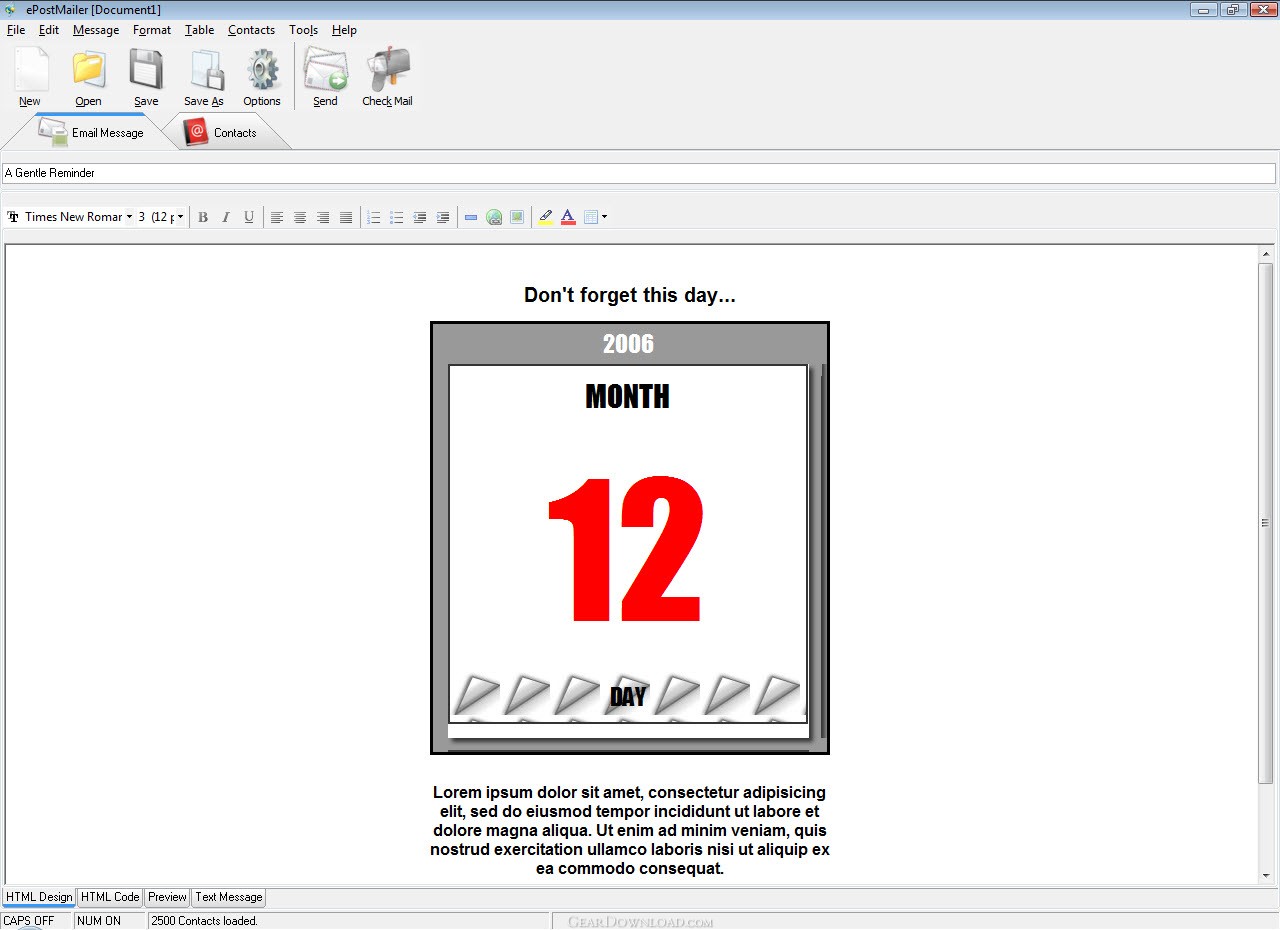Expand the Times New Roman font dropdown
This screenshot has height=930, width=1280.
[x=129, y=217]
